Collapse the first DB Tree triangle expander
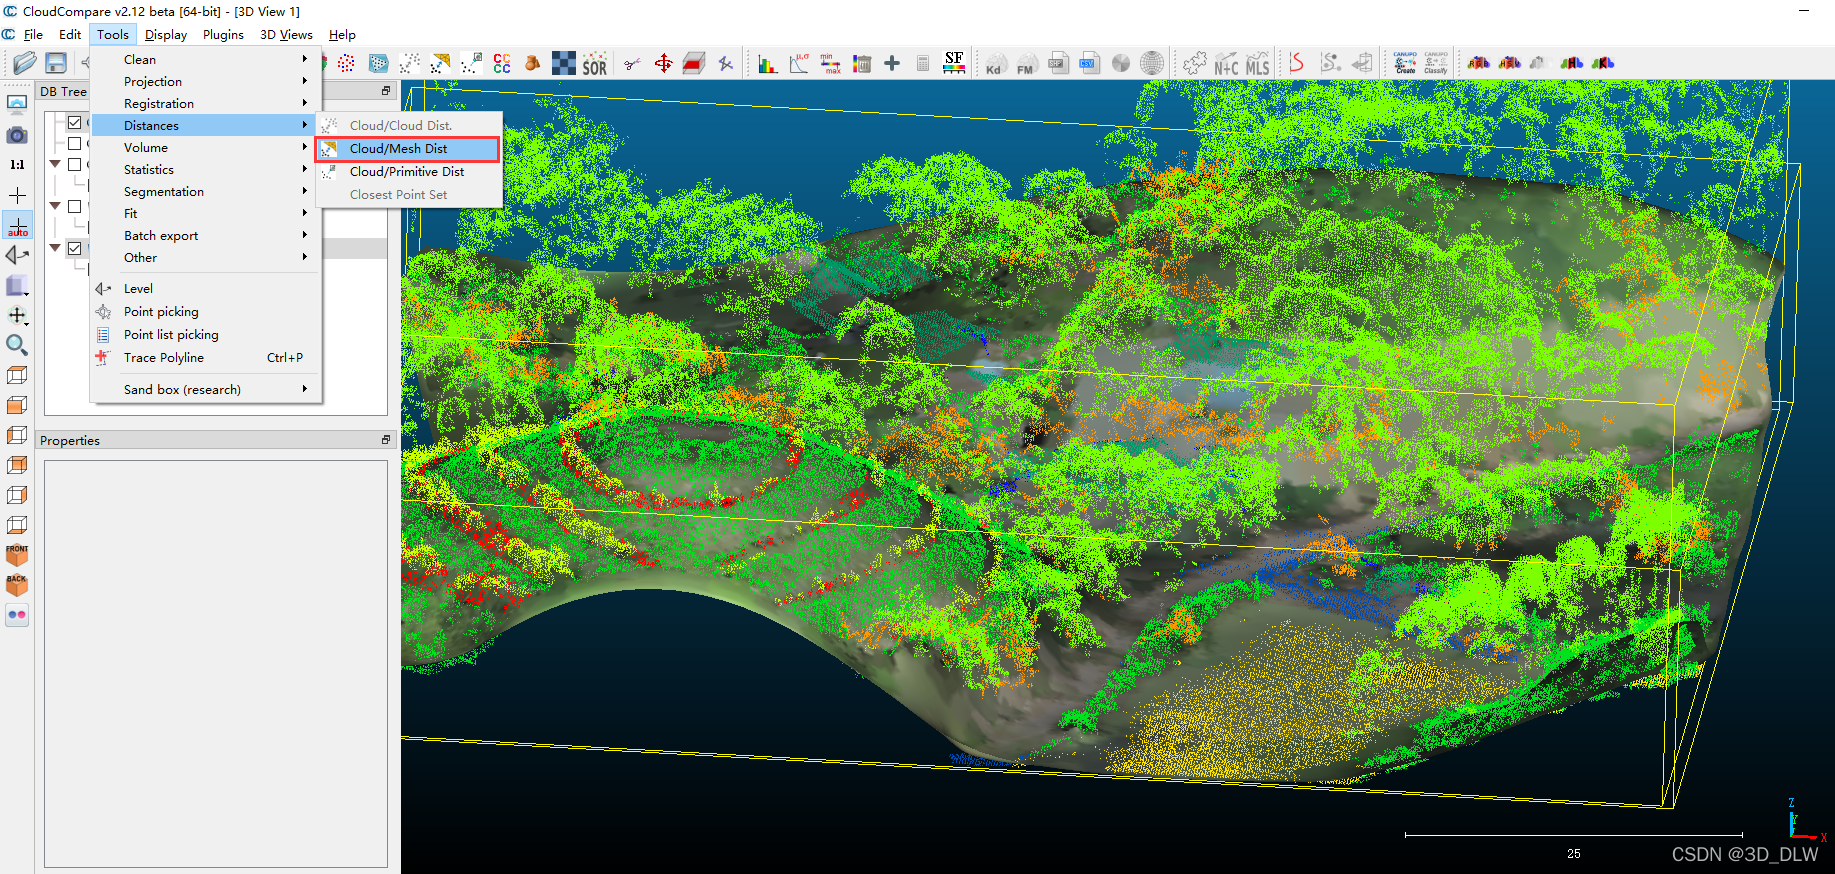Viewport: 1835px width, 874px height. 55,164
